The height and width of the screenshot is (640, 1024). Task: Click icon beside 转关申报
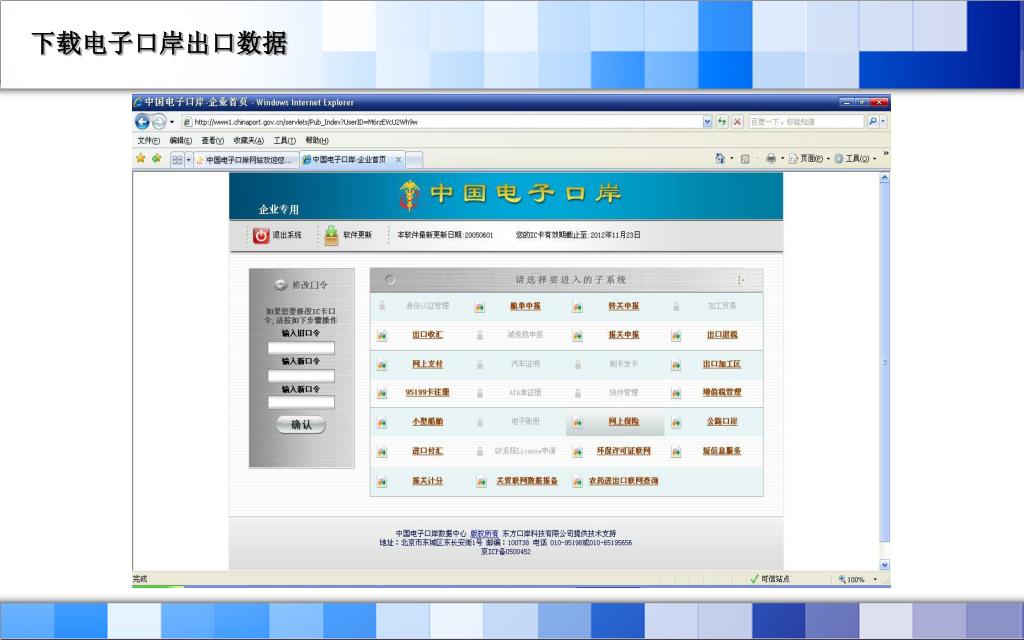click(577, 307)
